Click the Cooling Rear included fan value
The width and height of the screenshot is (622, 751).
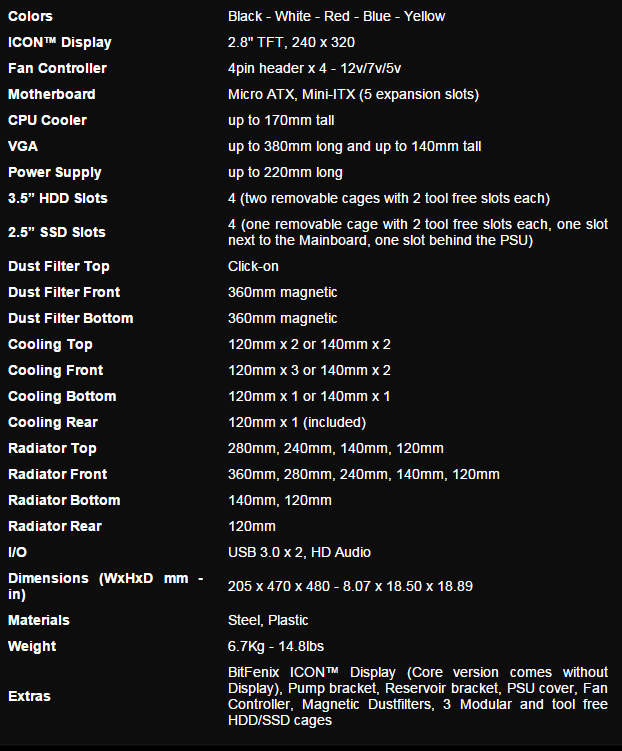tap(297, 422)
